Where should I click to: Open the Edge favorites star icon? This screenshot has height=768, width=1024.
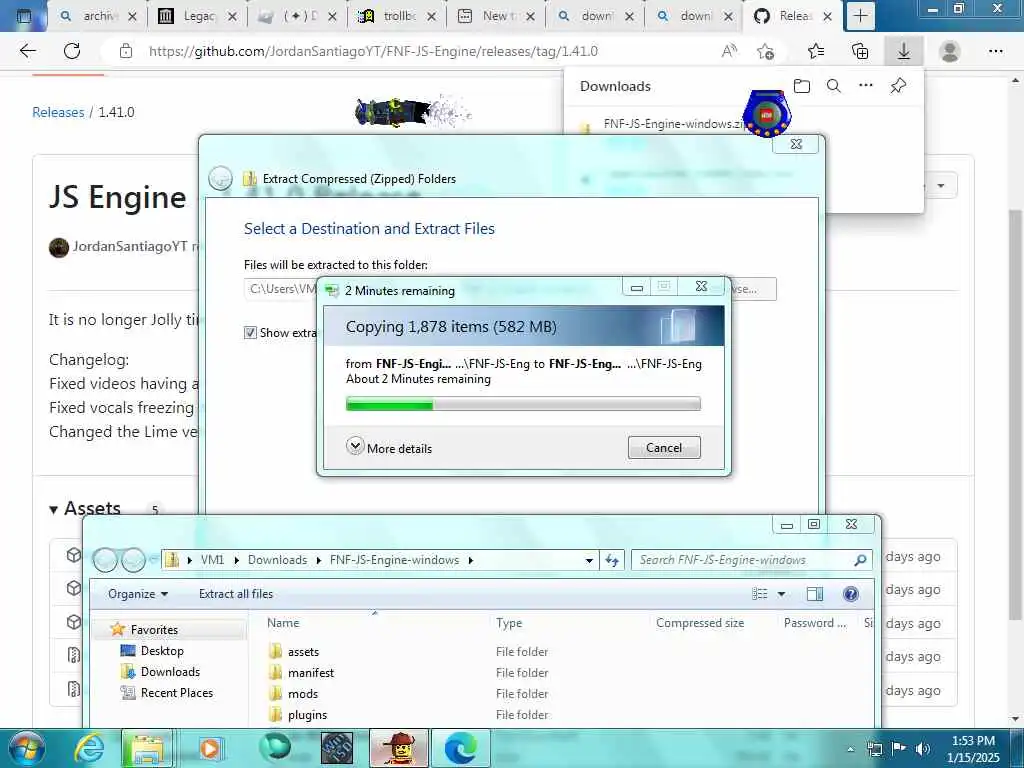tap(816, 51)
